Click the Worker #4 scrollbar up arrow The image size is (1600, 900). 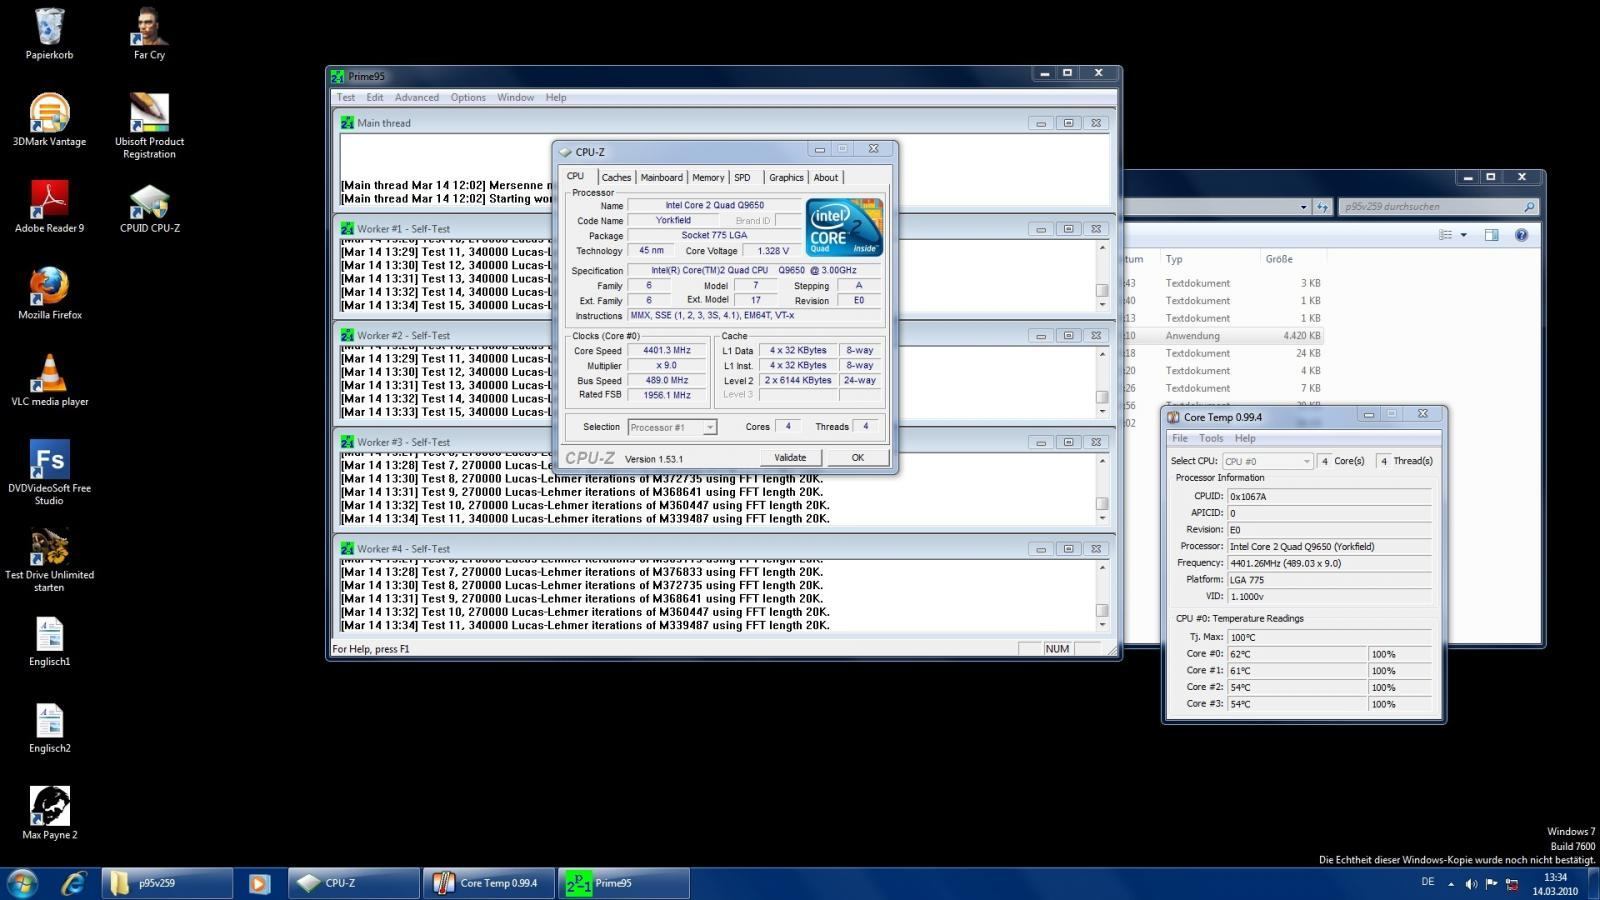[1102, 567]
